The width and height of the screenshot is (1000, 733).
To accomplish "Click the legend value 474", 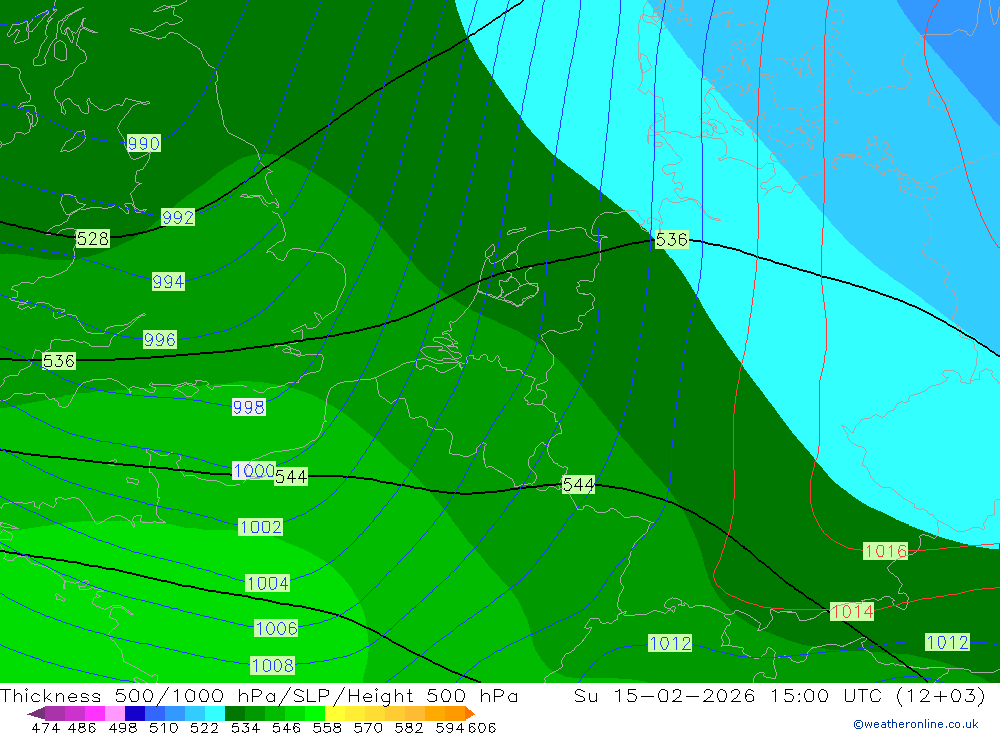I will [x=45, y=727].
